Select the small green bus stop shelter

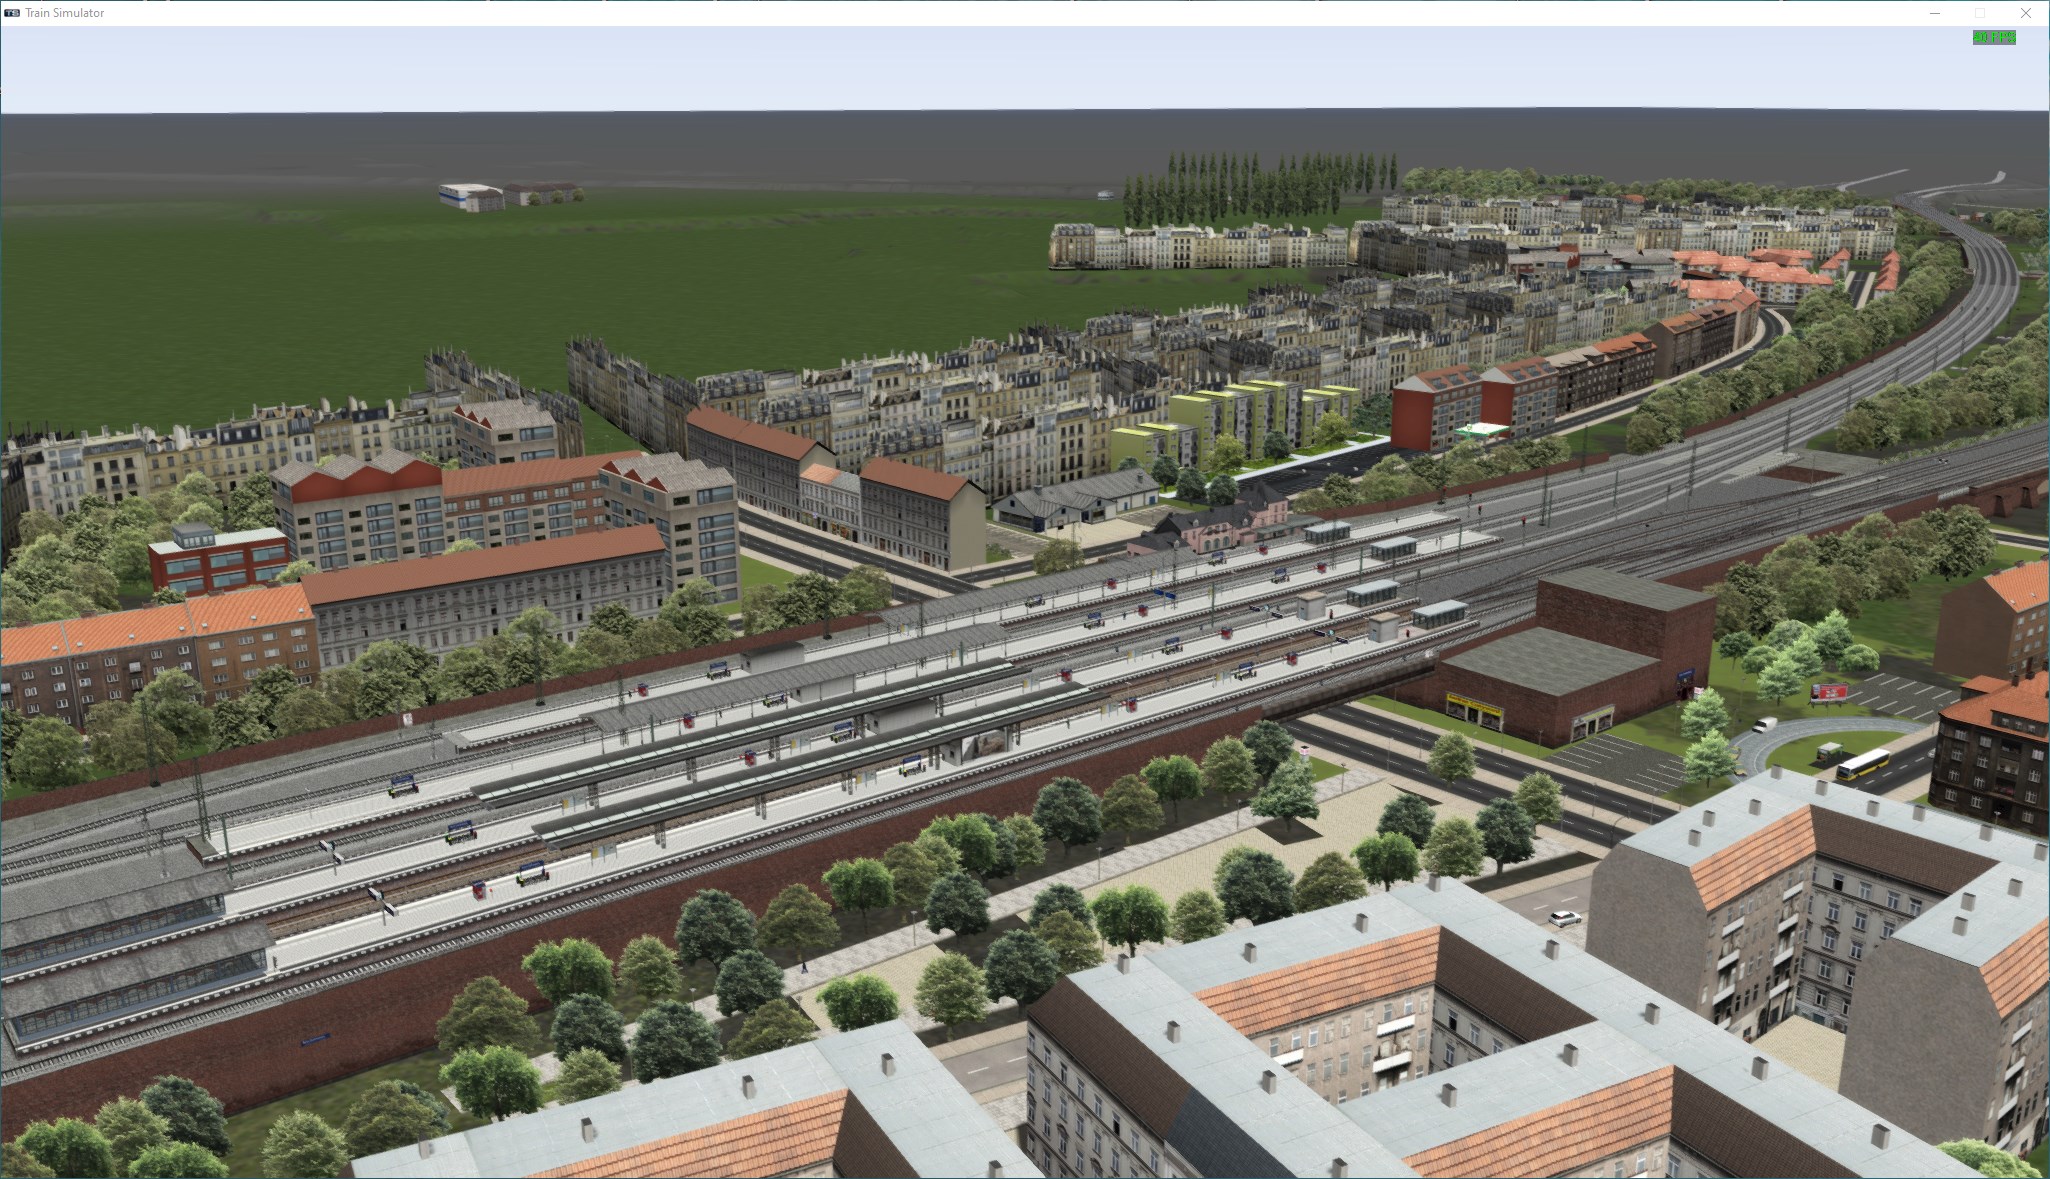(1828, 752)
